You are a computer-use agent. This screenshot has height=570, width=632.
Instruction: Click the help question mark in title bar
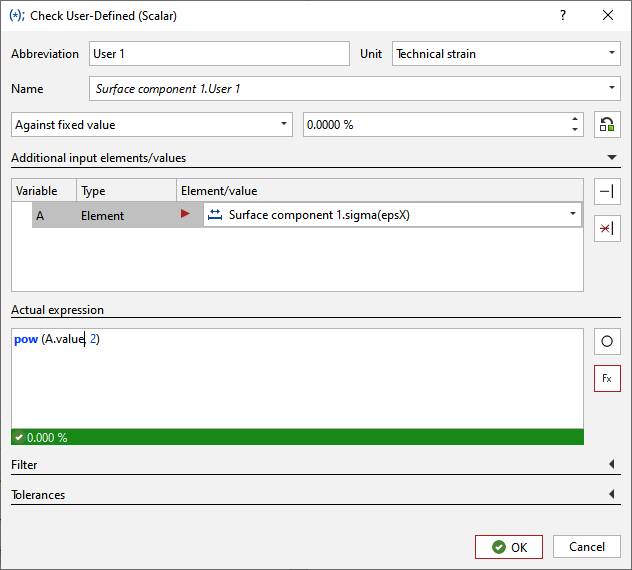tap(563, 15)
